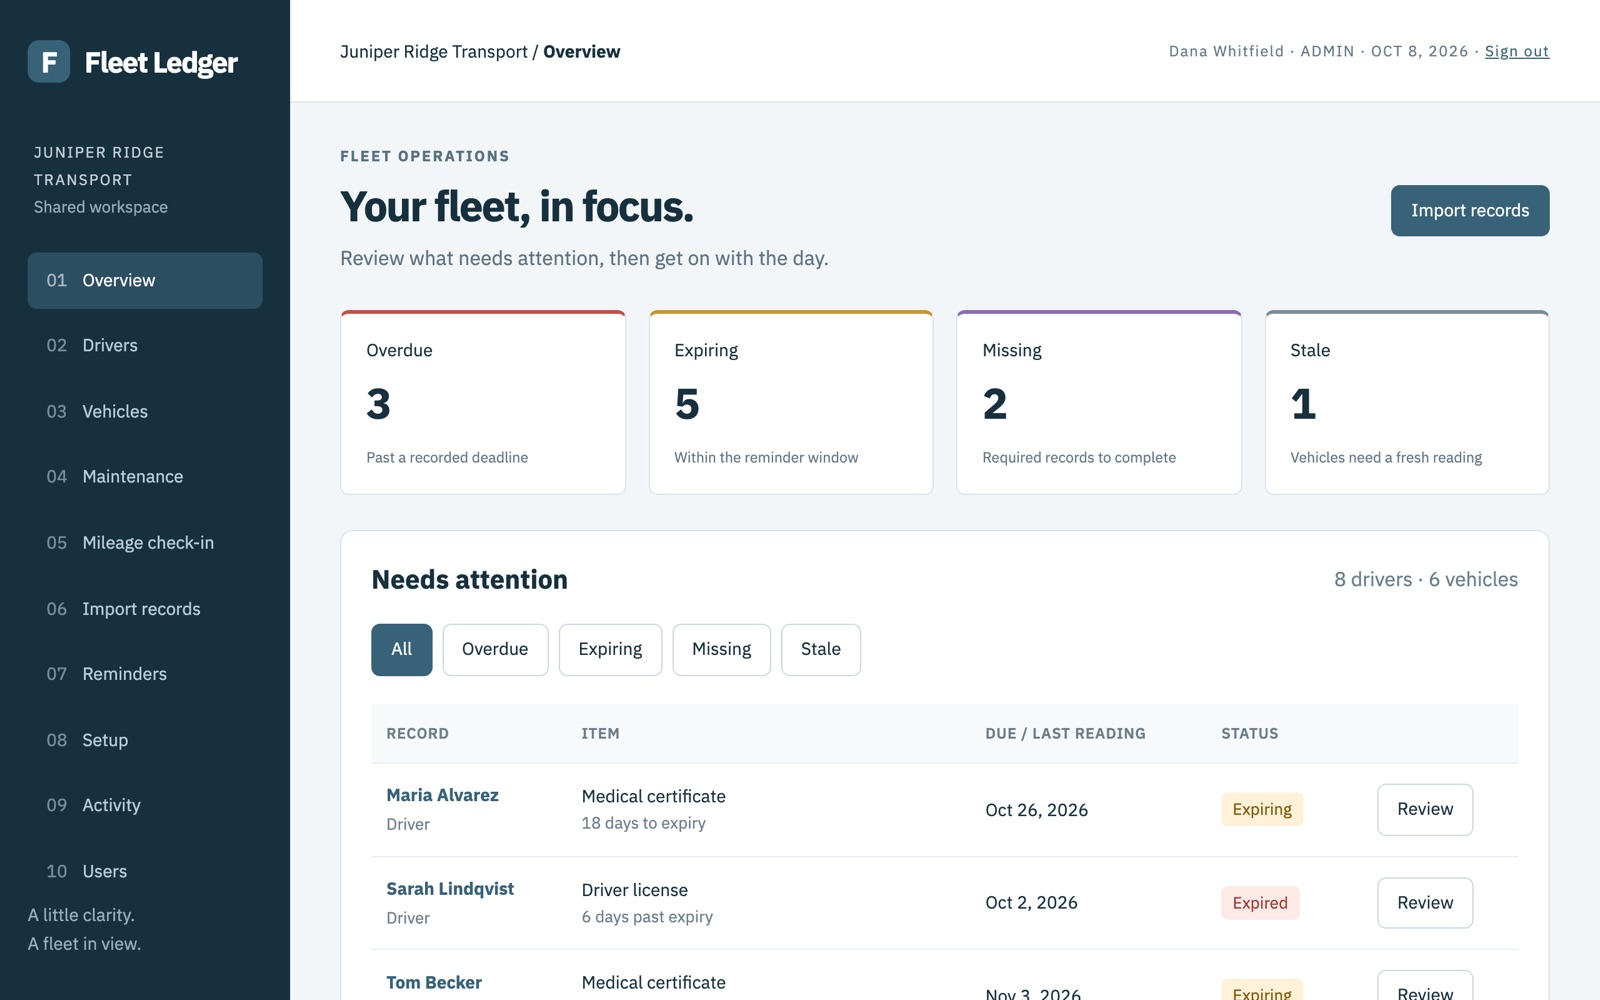1600x1000 pixels.
Task: Click the Import records button
Action: click(x=1470, y=210)
